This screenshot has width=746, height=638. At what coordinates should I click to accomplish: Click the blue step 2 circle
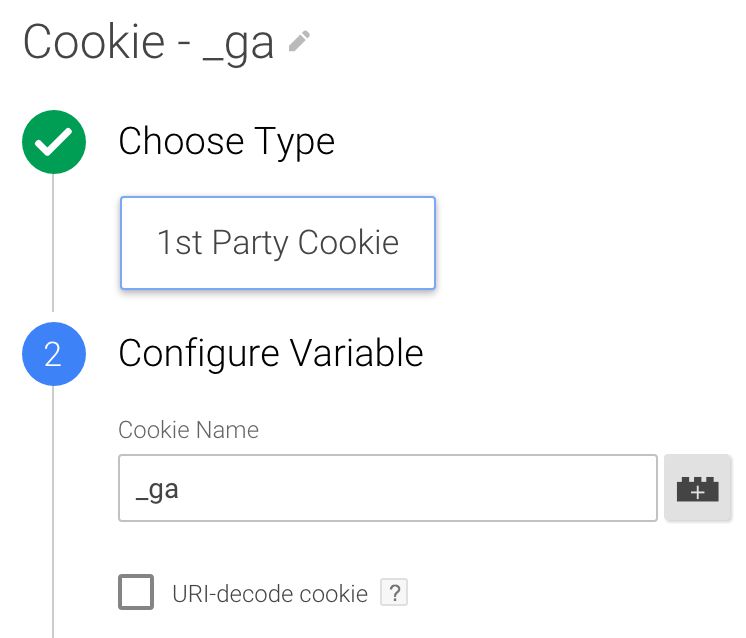54,353
